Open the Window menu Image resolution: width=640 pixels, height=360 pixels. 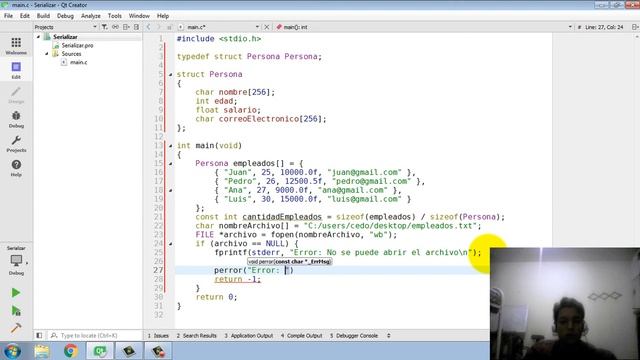click(139, 16)
